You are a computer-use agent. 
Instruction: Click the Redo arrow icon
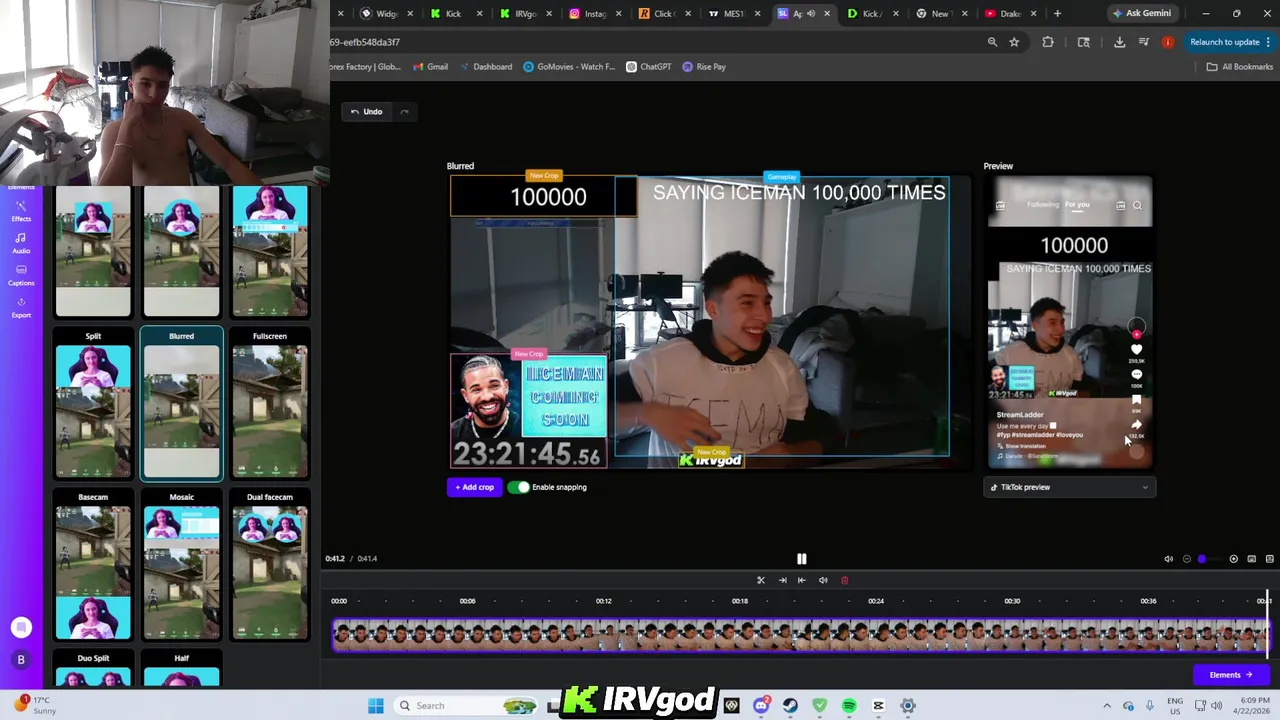tap(404, 112)
